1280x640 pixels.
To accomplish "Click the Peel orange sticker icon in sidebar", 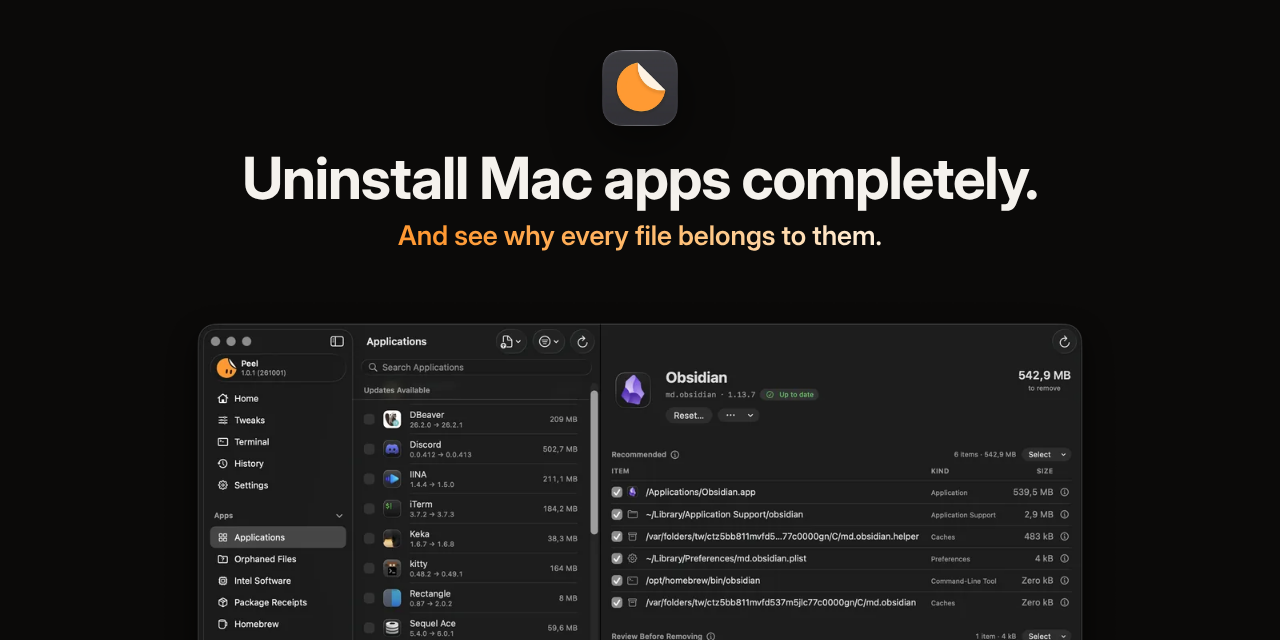I will tap(226, 368).
